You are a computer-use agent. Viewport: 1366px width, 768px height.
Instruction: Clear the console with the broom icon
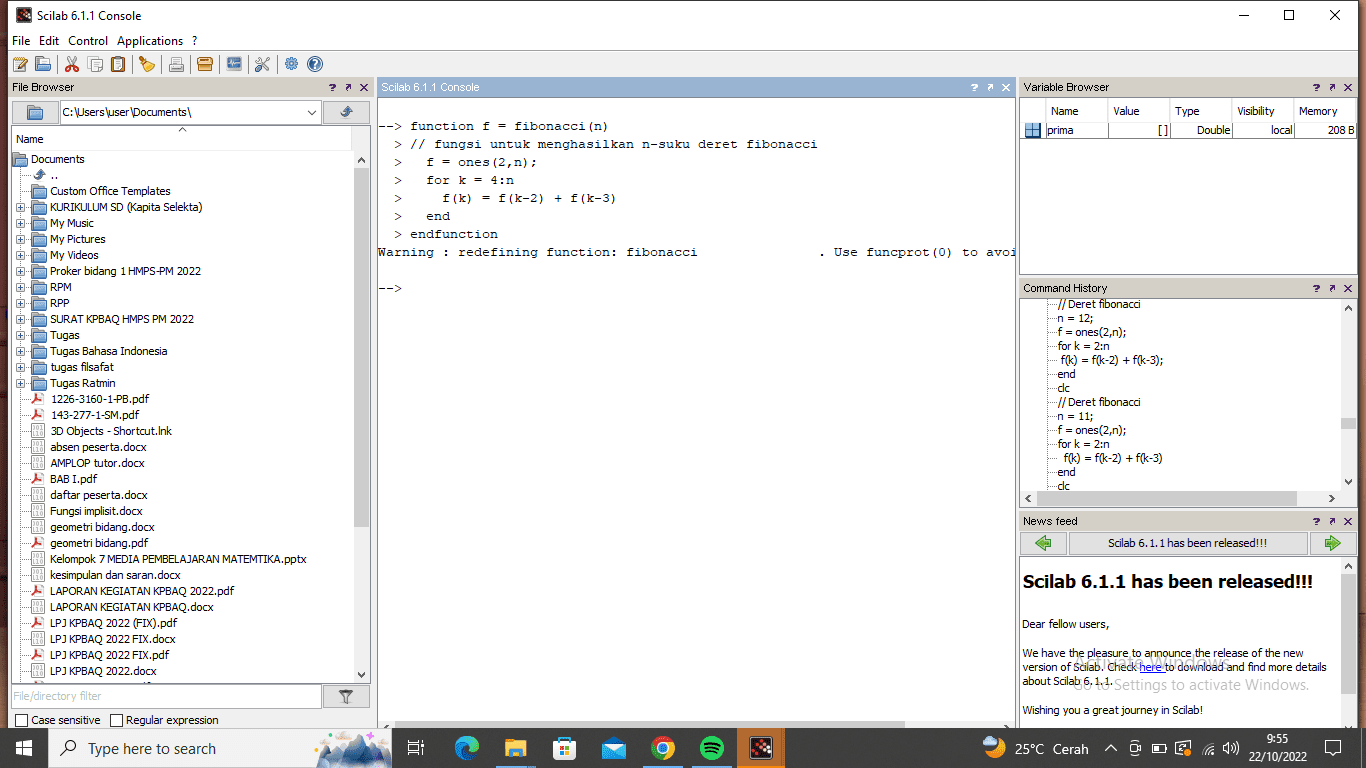point(147,64)
